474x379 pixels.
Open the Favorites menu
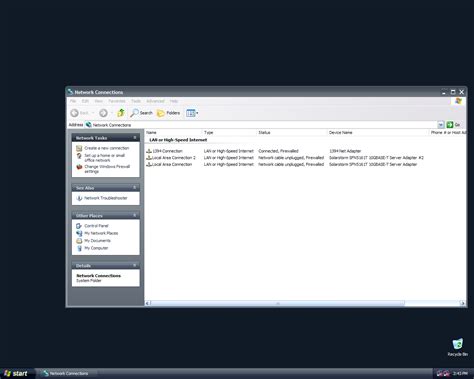tap(117, 101)
